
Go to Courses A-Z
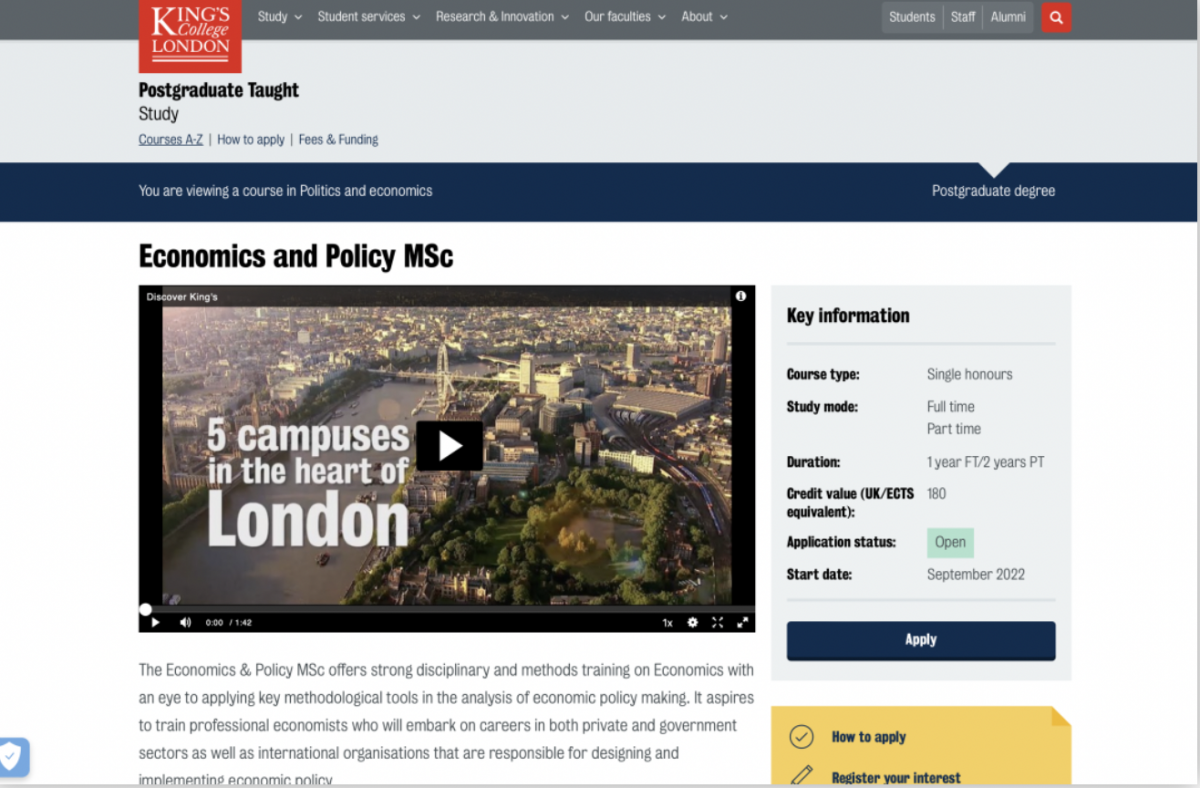171,140
